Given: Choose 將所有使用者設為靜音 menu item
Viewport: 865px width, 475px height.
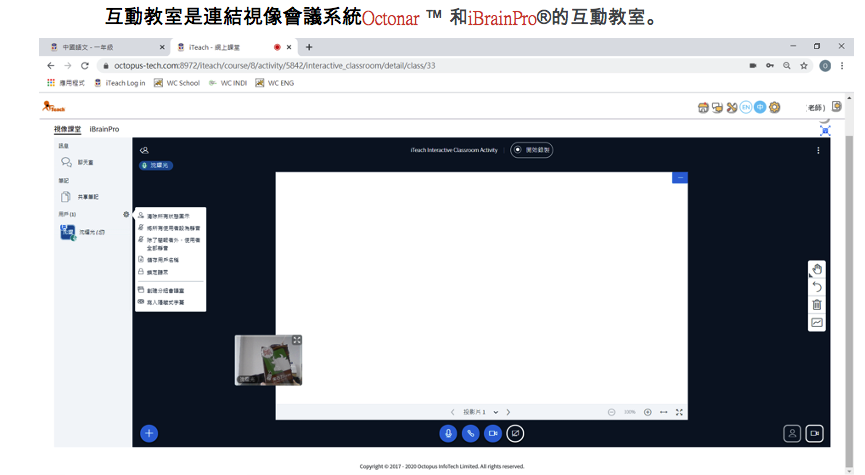Looking at the screenshot, I should pyautogui.click(x=170, y=228).
